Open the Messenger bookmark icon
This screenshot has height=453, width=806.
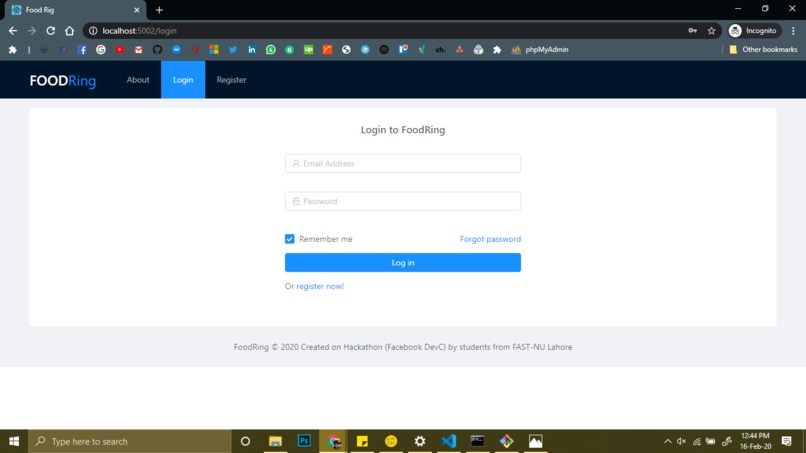[176, 50]
